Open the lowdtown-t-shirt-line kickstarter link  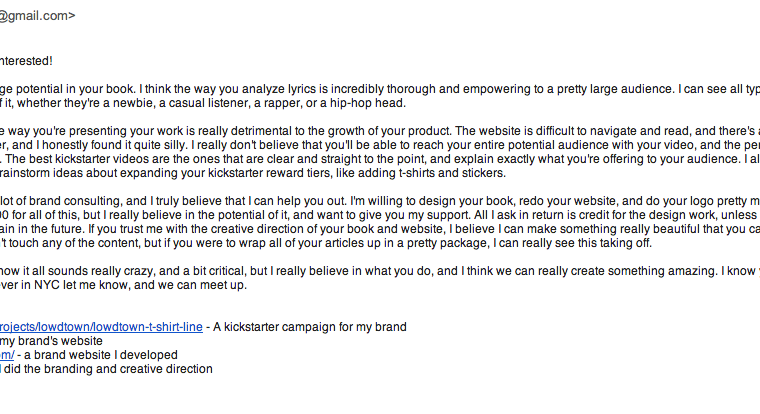coord(101,327)
